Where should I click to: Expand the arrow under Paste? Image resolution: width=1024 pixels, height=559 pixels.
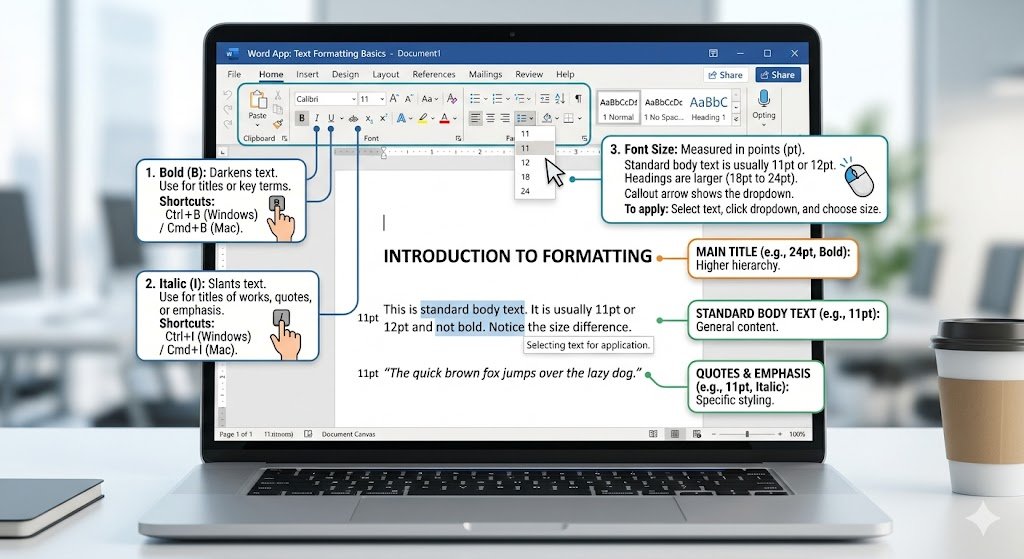(257, 125)
